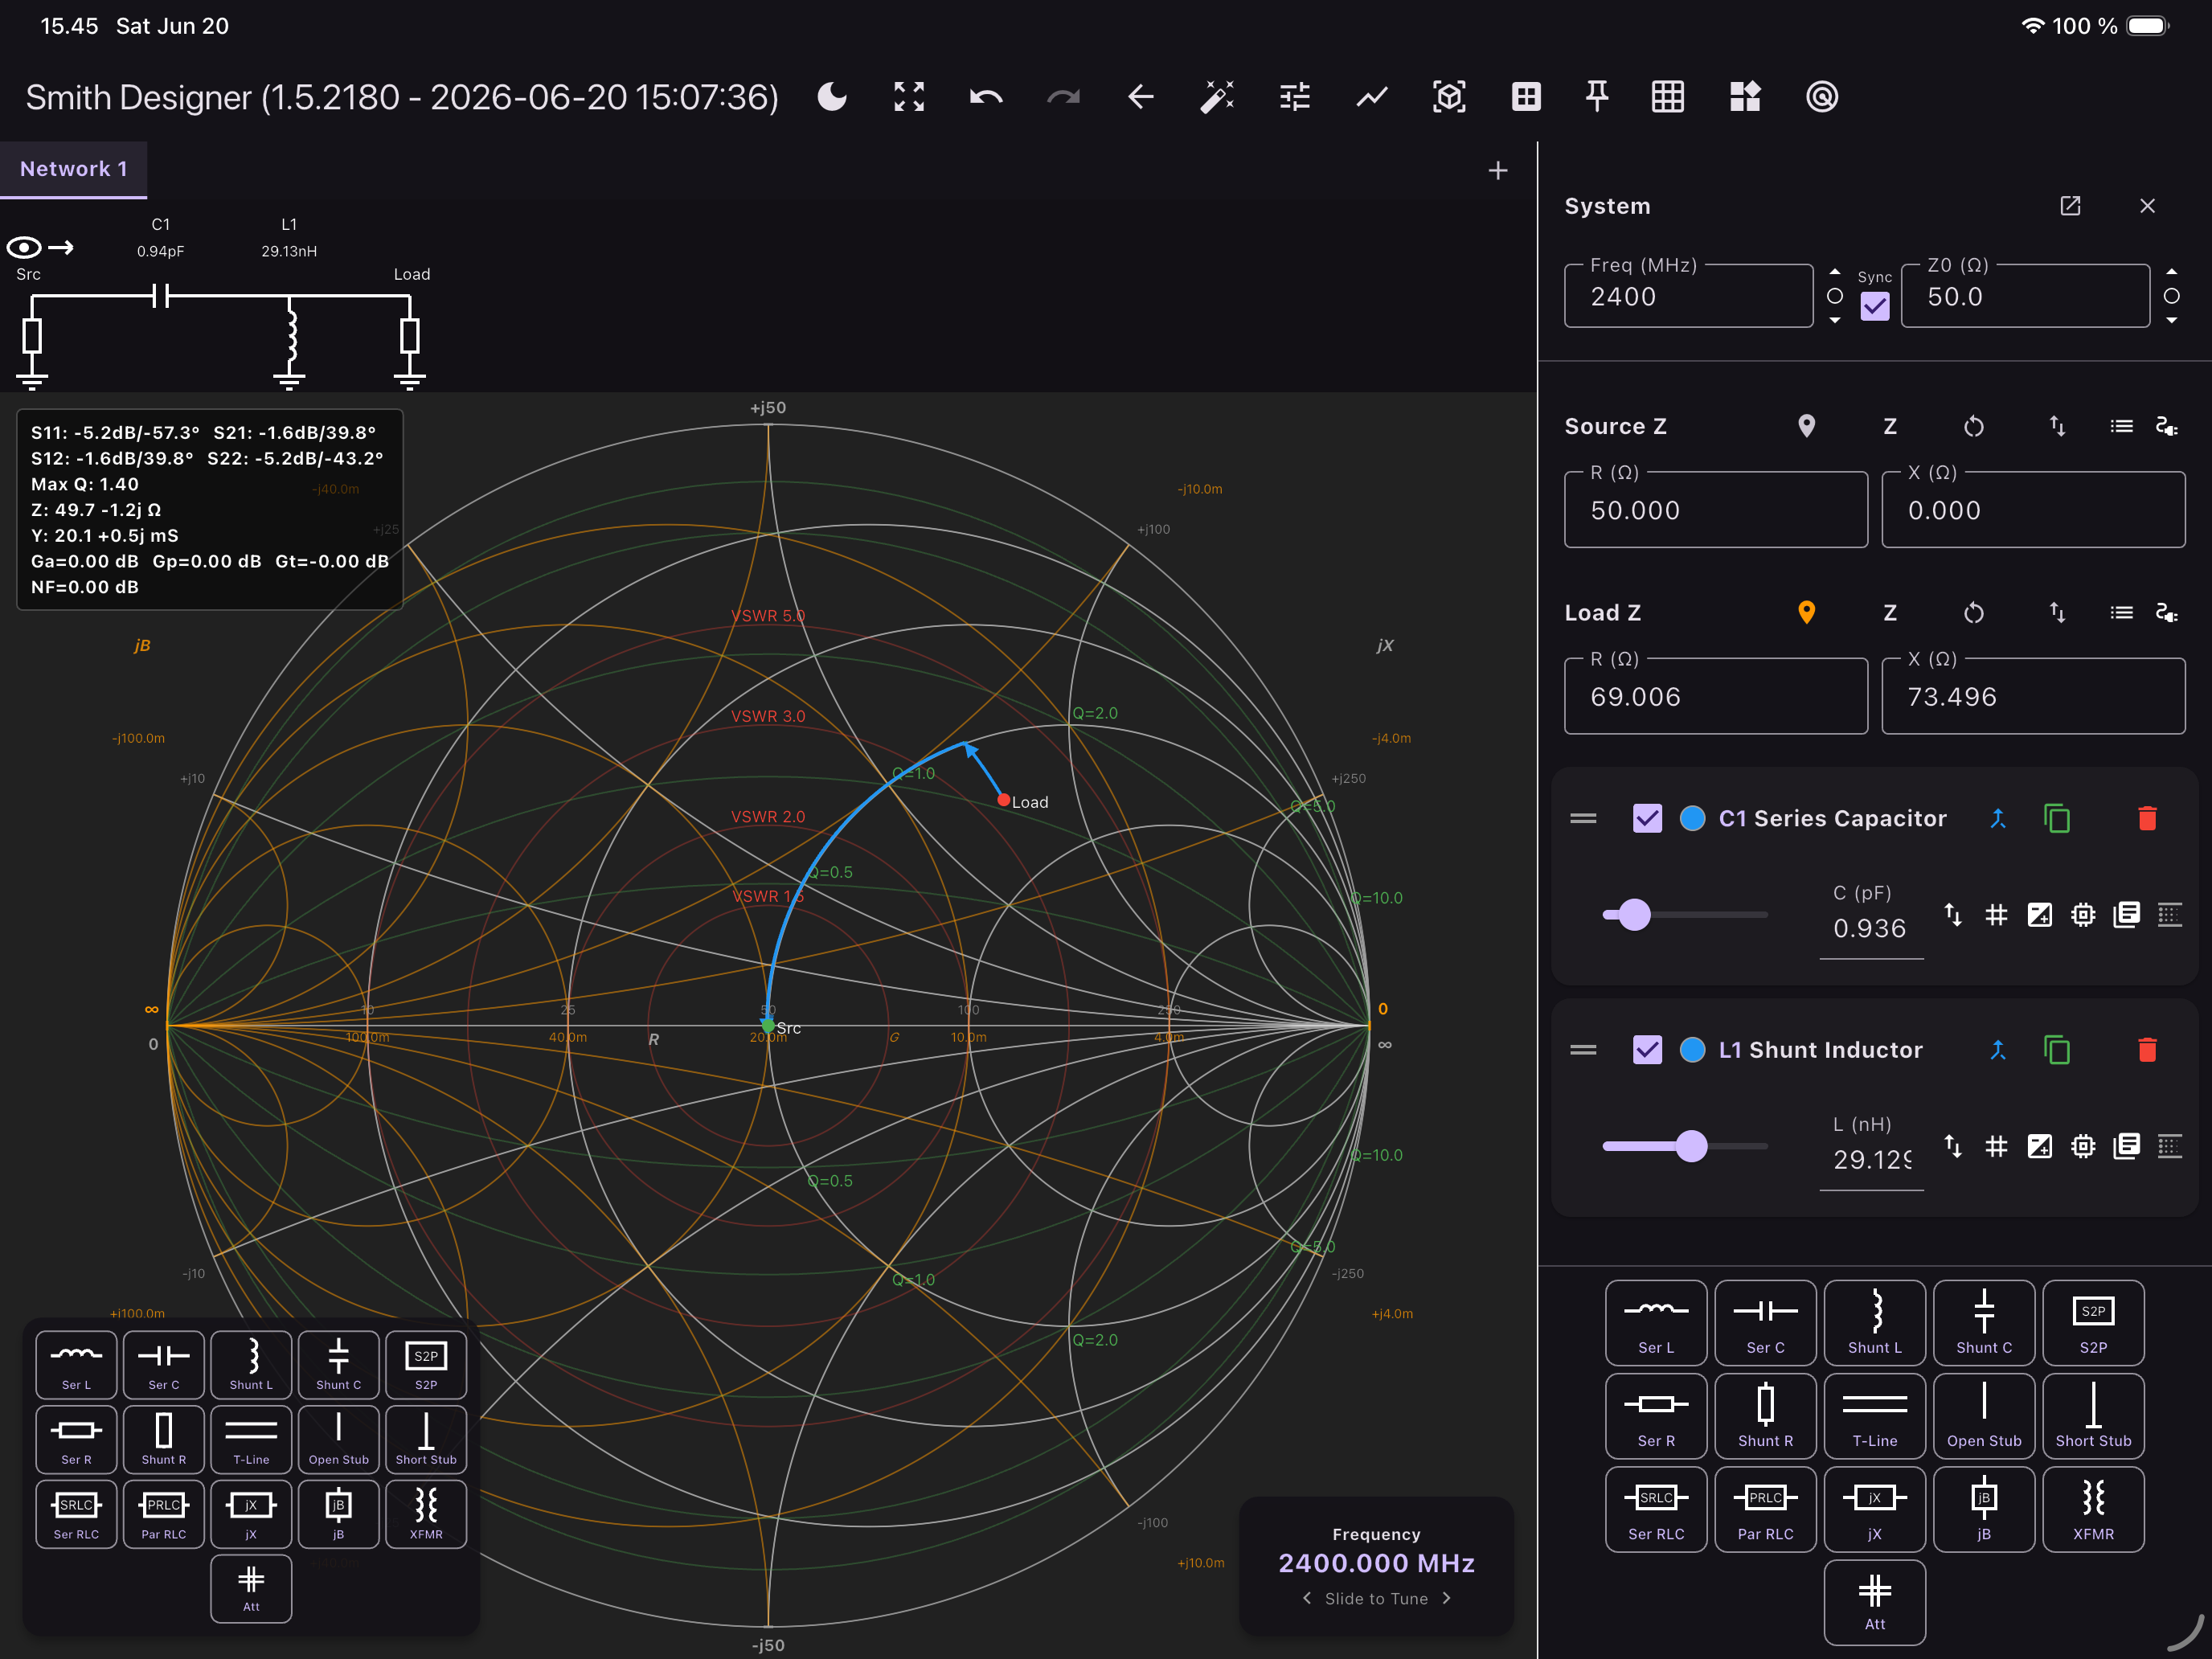2212x1659 pixels.
Task: Click Load Z orange marker icon
Action: coord(1806,612)
